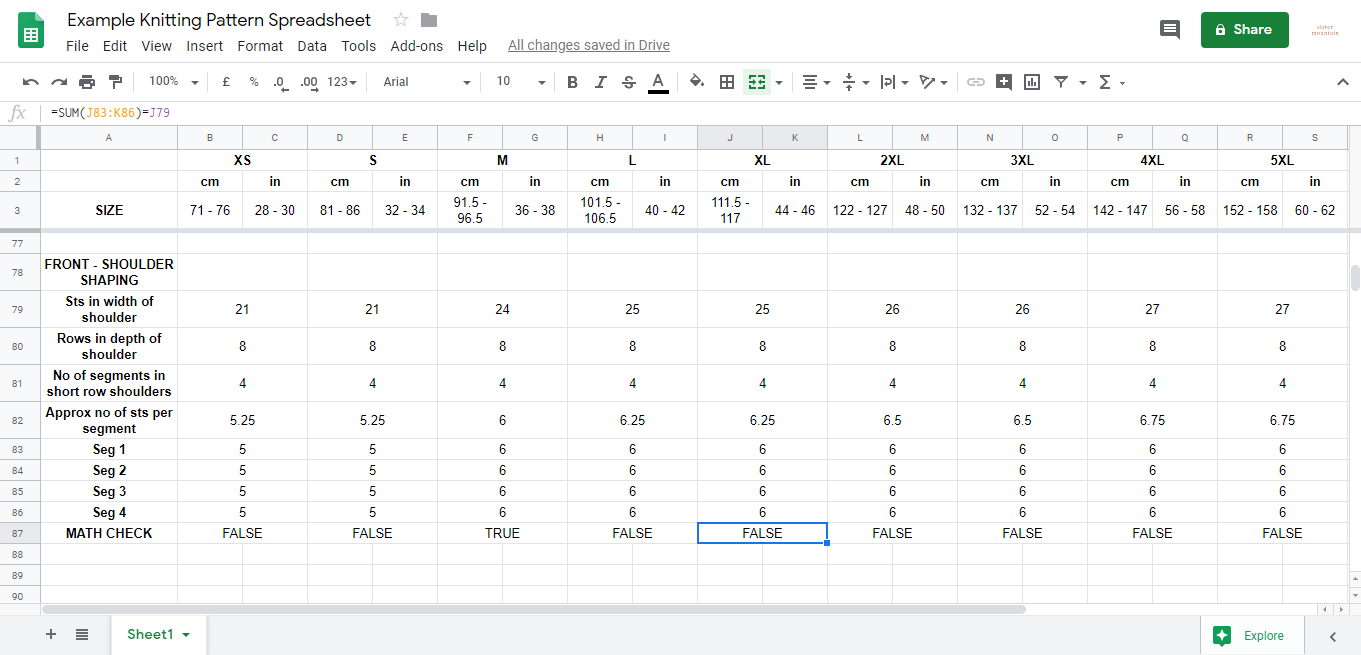Image resolution: width=1361 pixels, height=655 pixels.
Task: Open the font family dropdown
Action: pos(425,82)
